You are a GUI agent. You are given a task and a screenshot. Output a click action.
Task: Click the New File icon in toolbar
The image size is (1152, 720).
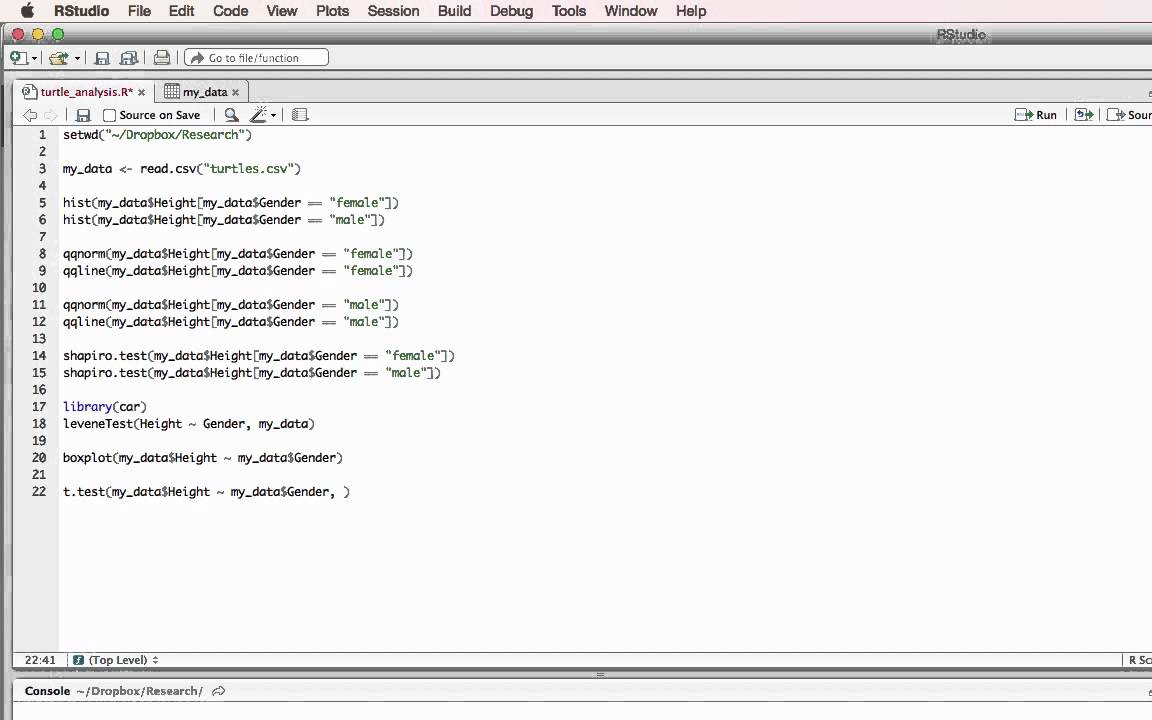point(18,58)
